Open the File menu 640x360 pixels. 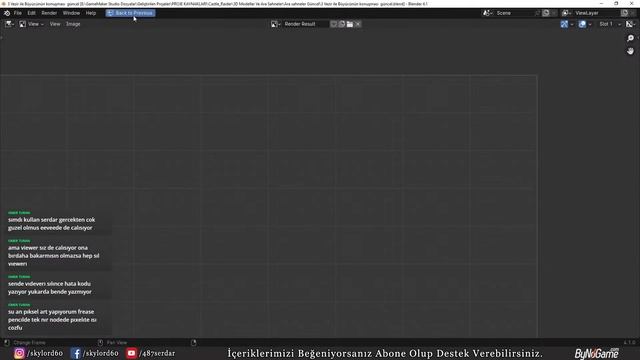tap(18, 13)
